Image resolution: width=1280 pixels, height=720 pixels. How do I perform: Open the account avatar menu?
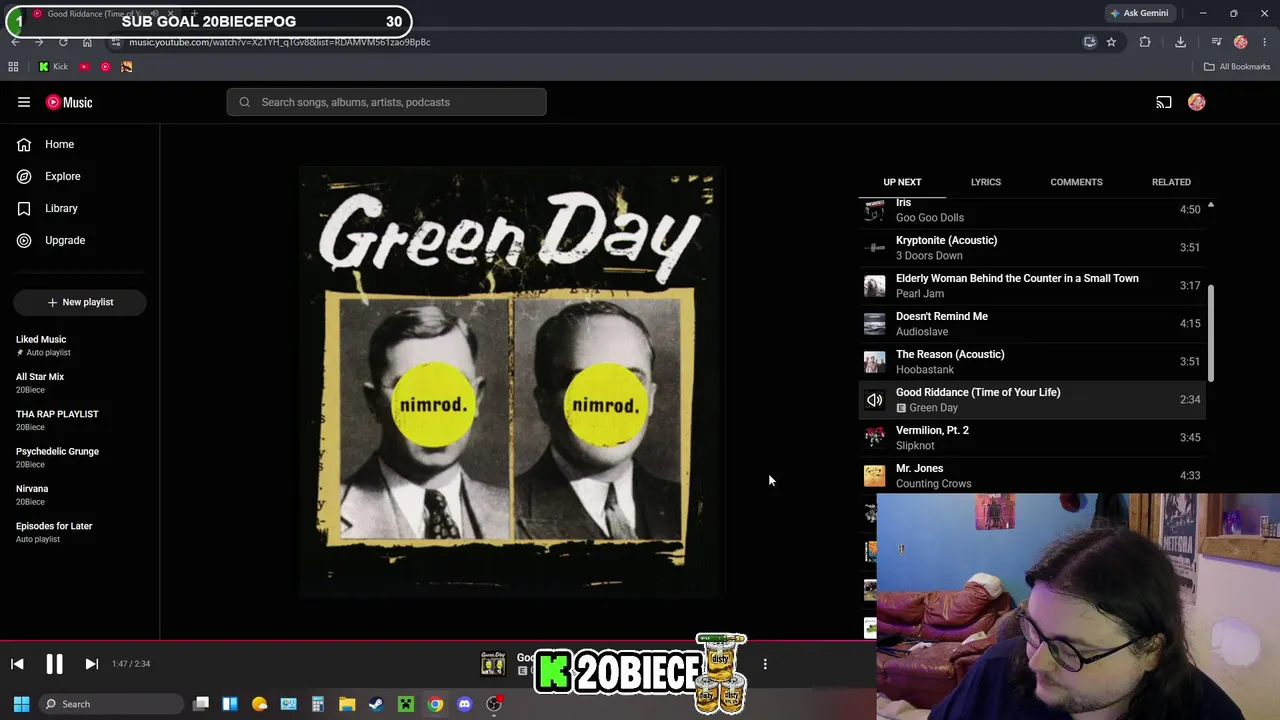tap(1197, 102)
